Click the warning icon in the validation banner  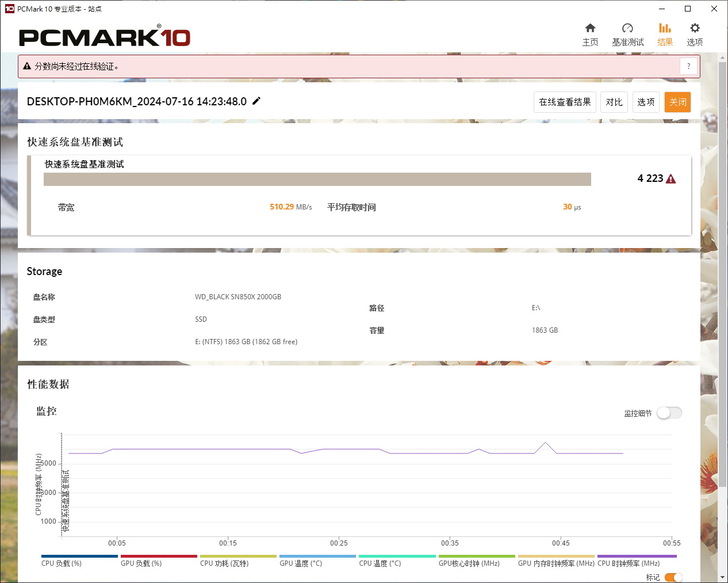[x=26, y=66]
